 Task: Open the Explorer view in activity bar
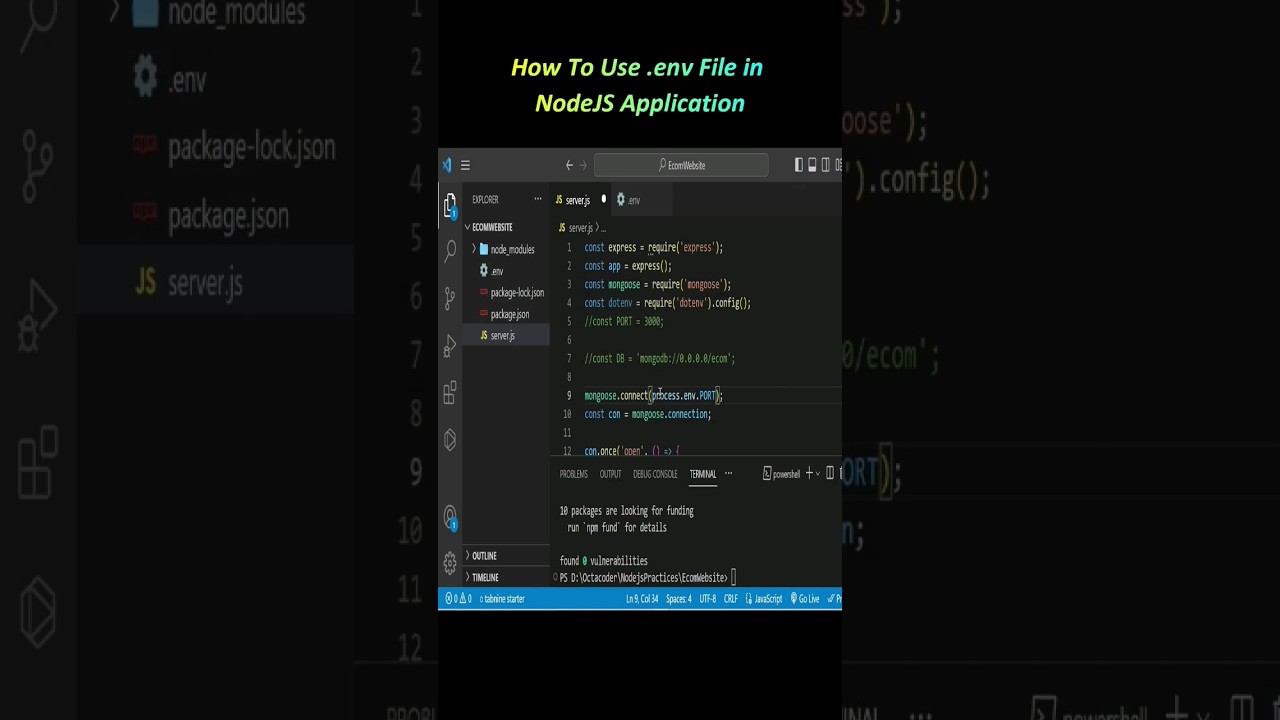click(450, 204)
